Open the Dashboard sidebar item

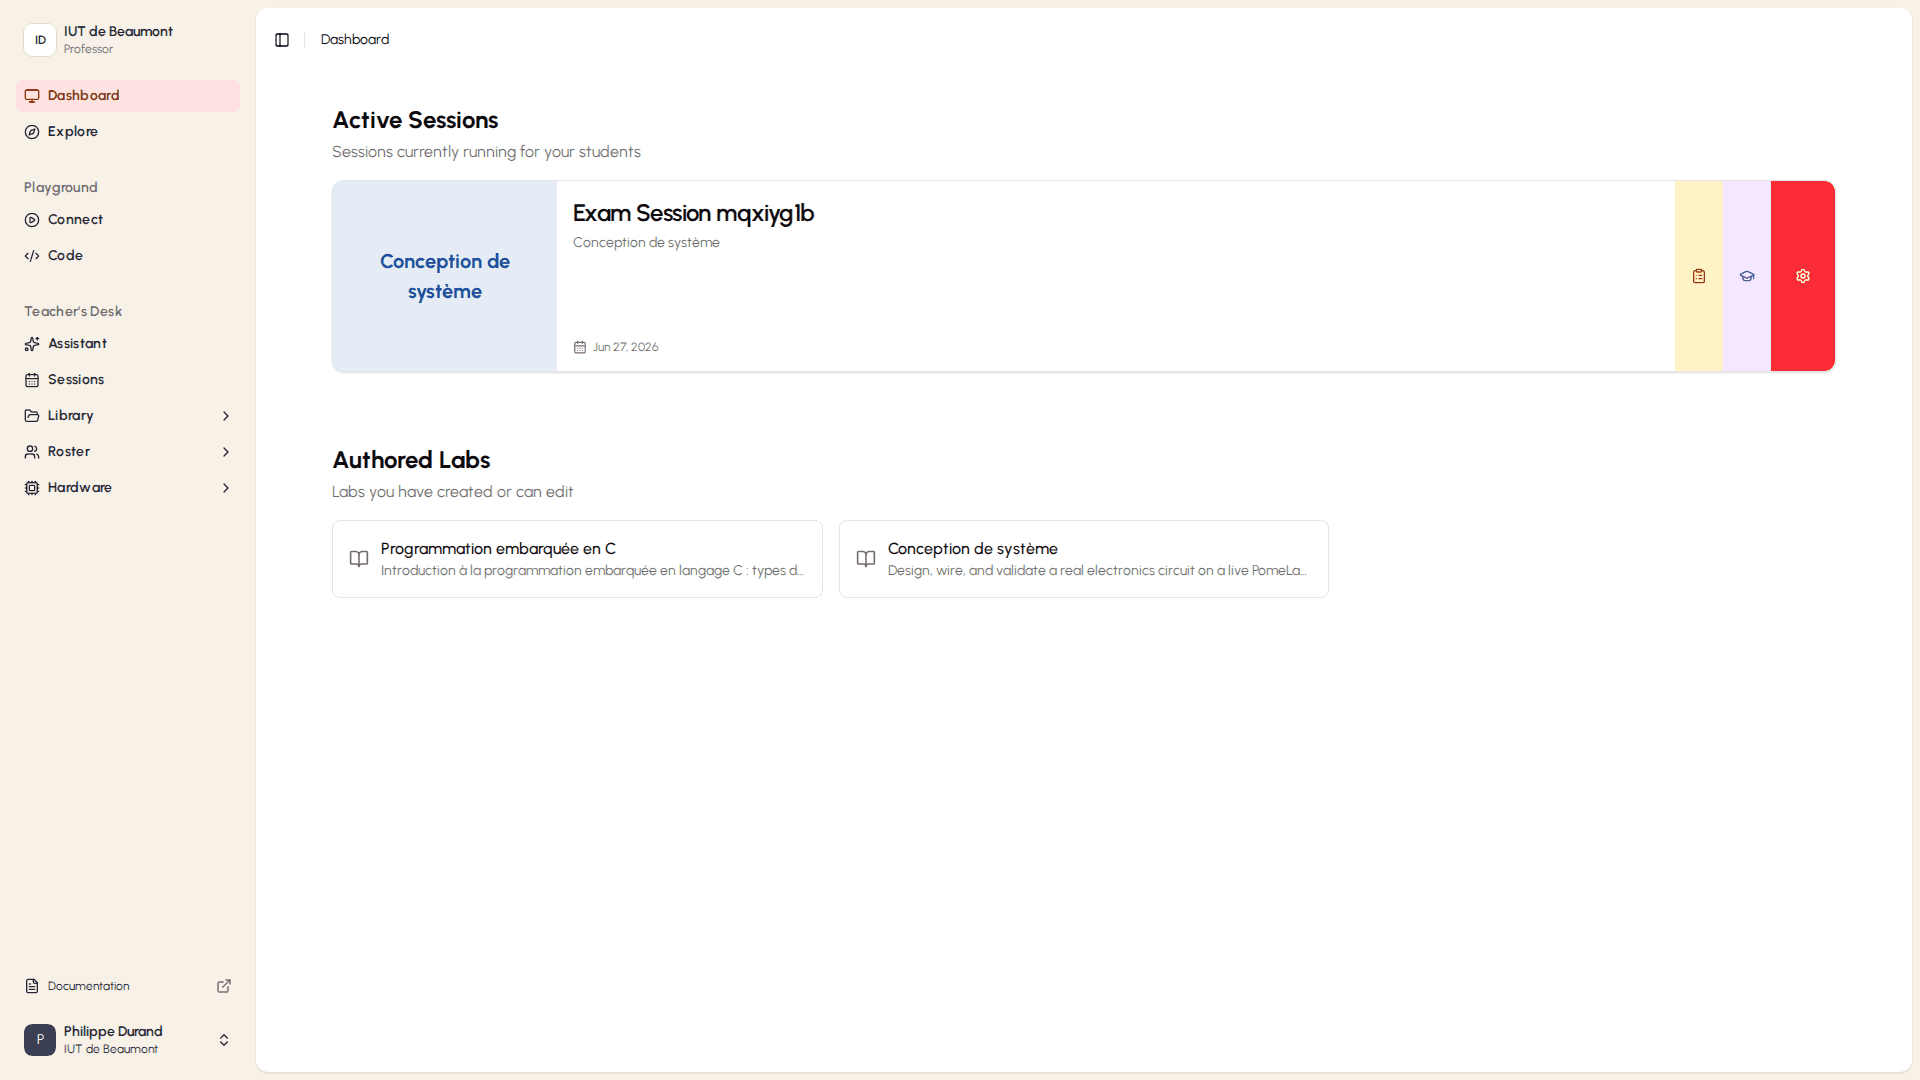click(x=128, y=96)
